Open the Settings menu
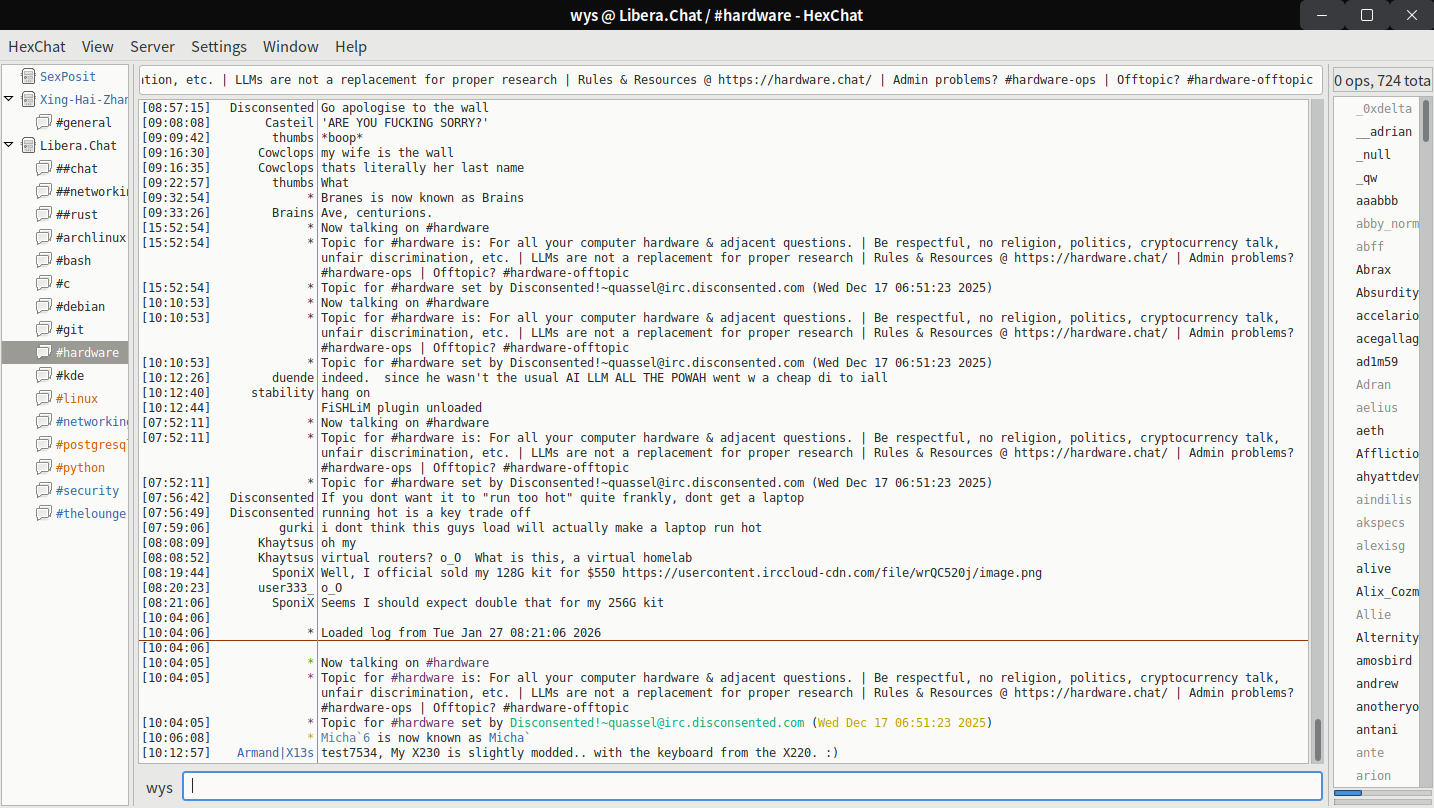This screenshot has width=1434, height=808. [x=219, y=47]
